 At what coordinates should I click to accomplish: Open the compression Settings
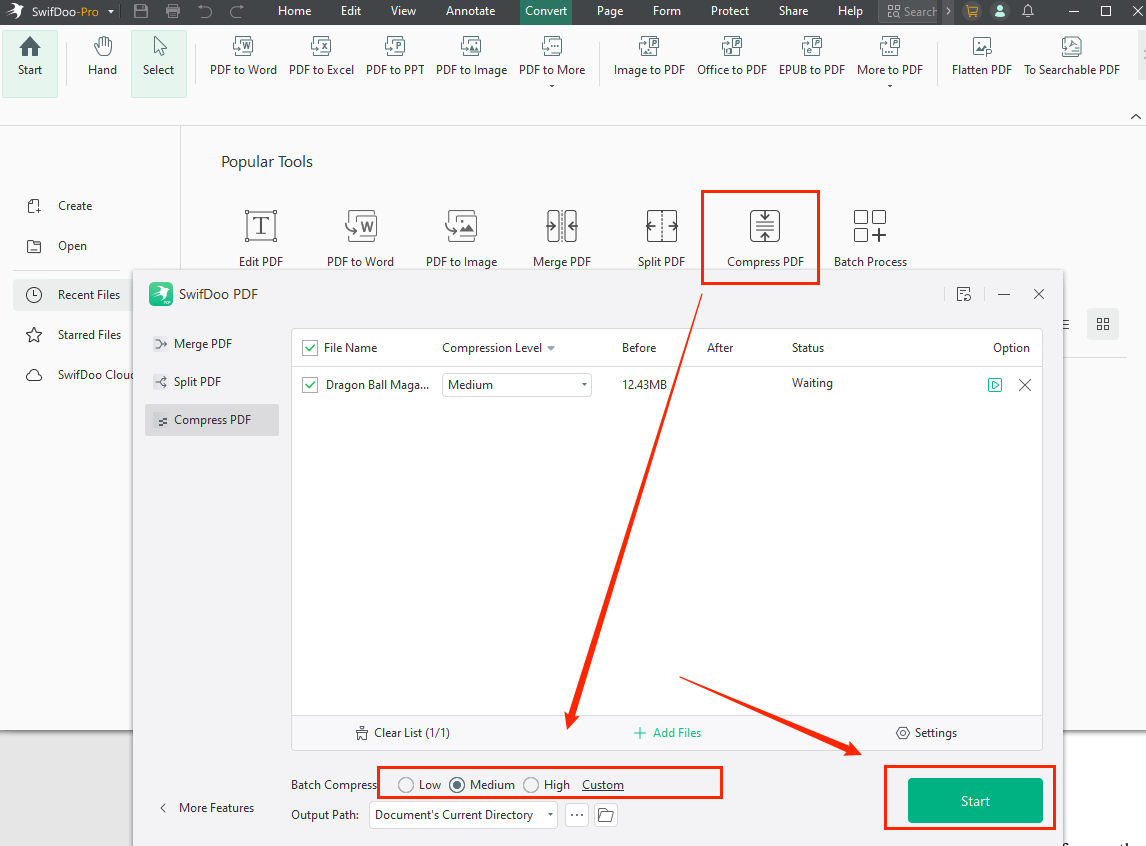pos(927,733)
